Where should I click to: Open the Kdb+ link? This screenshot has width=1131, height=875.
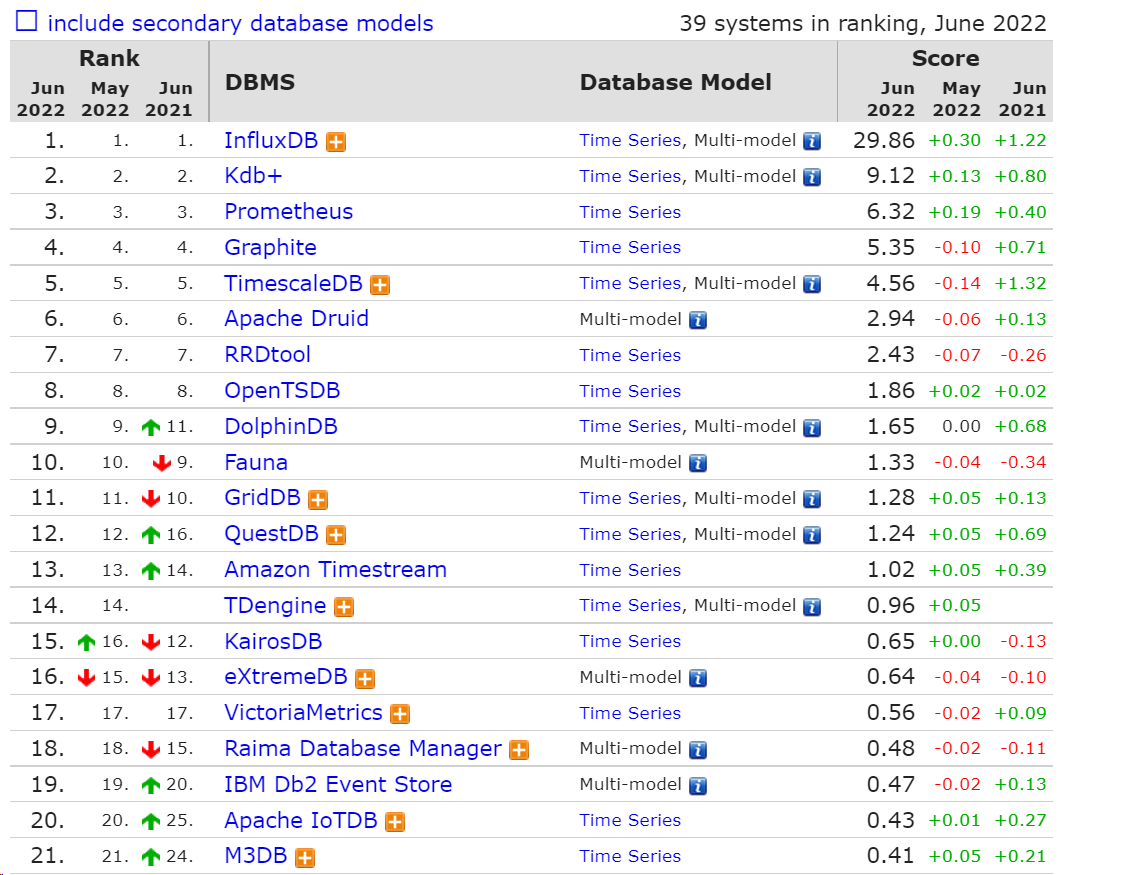click(x=253, y=176)
